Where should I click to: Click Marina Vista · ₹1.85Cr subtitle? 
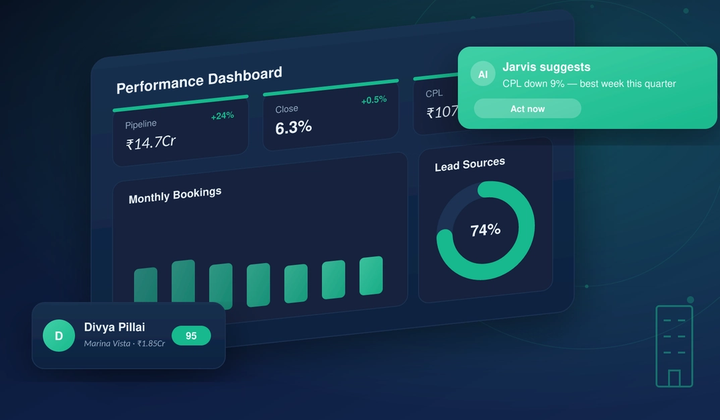click(124, 343)
